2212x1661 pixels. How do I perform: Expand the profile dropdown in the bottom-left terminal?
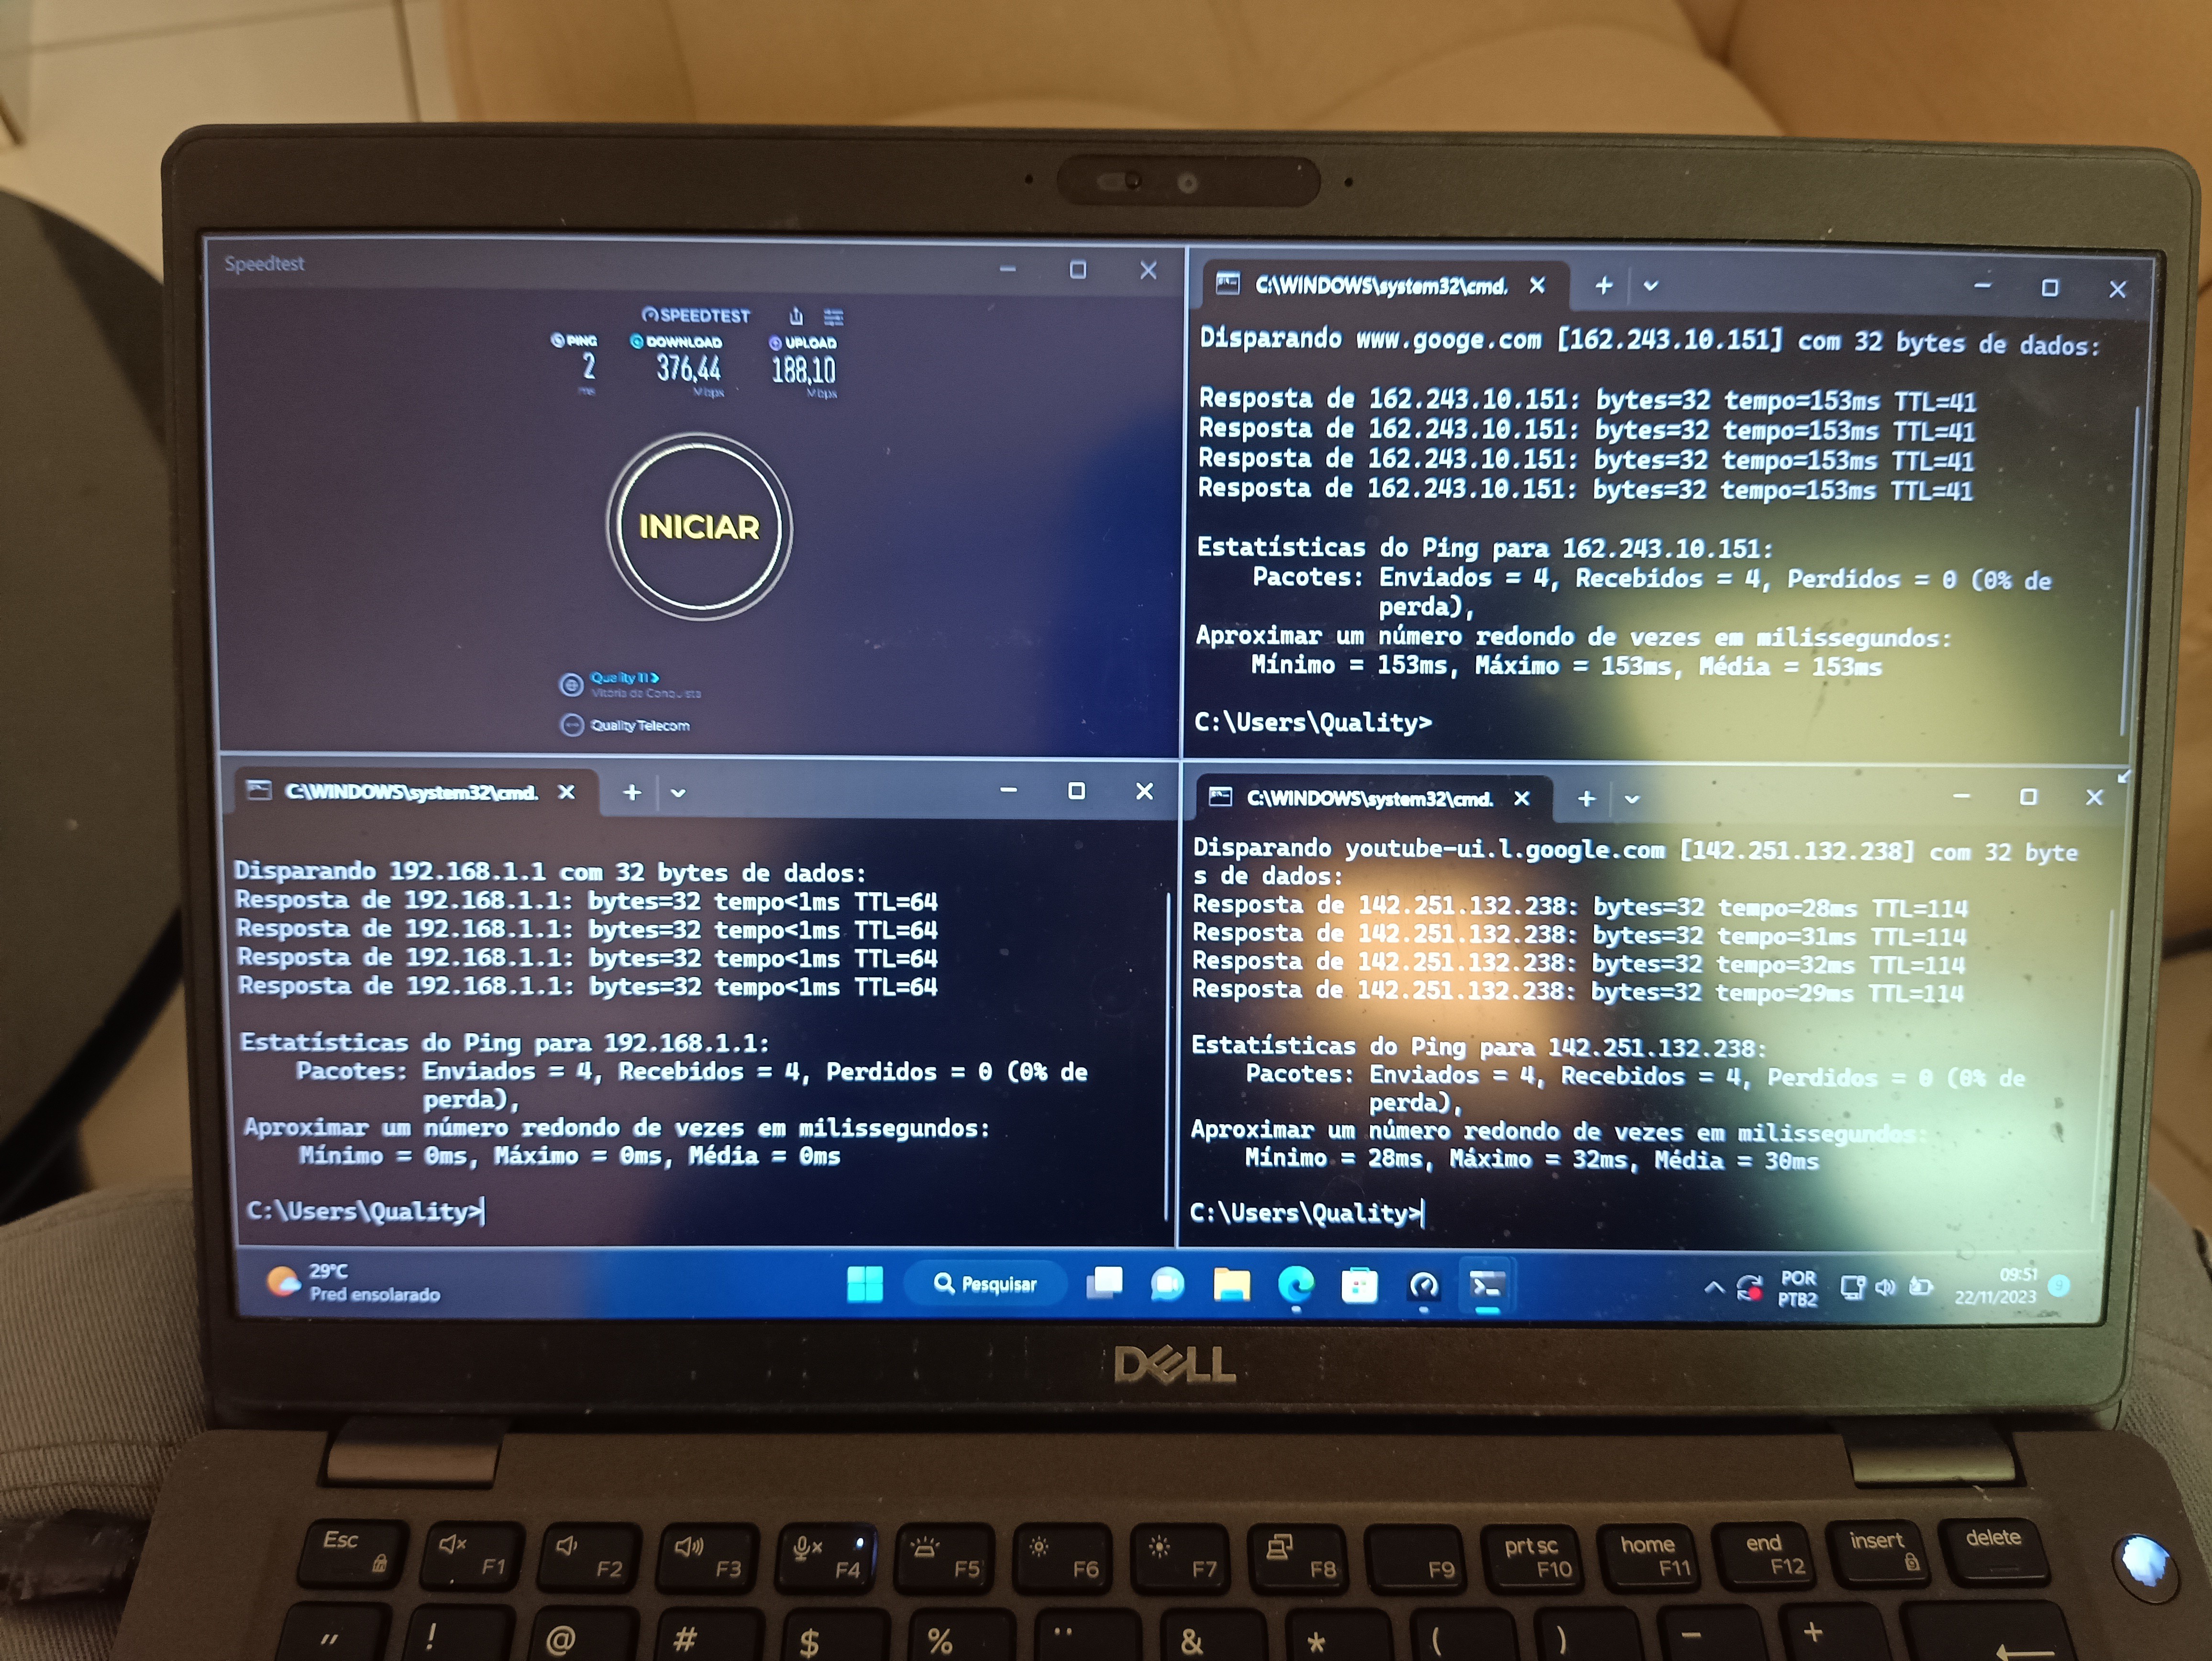(678, 793)
